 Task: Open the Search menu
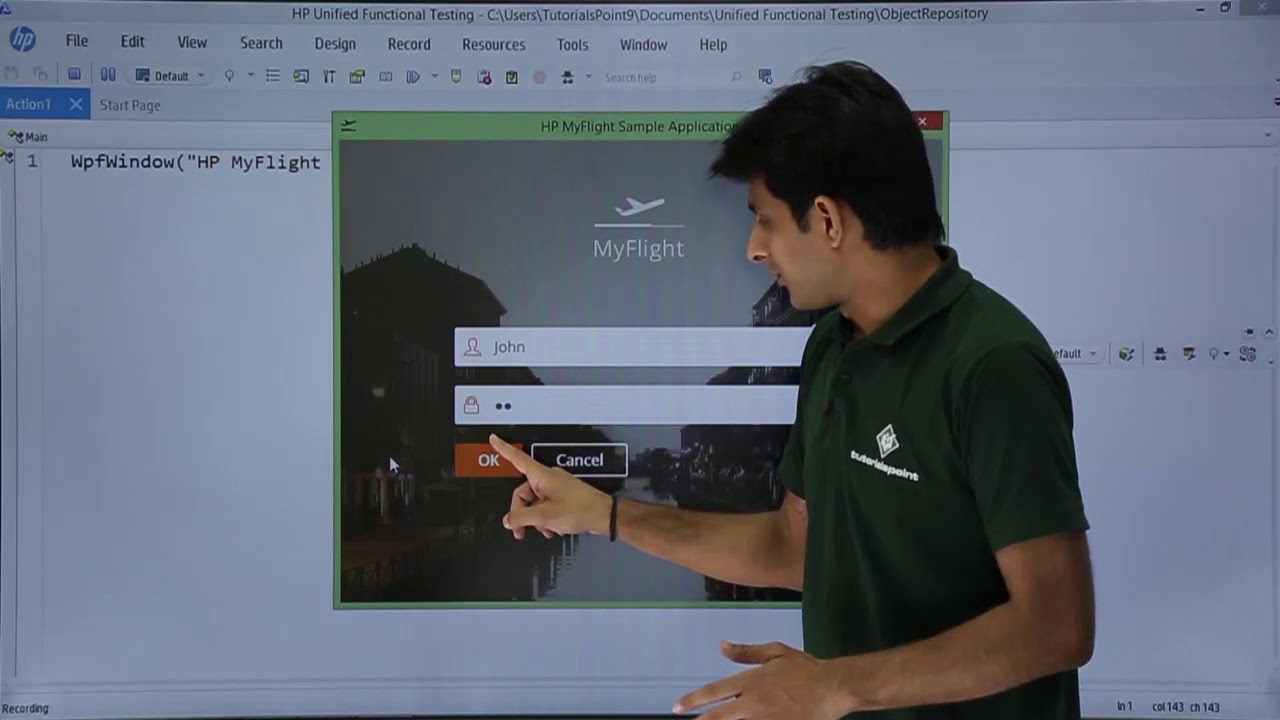click(x=261, y=43)
